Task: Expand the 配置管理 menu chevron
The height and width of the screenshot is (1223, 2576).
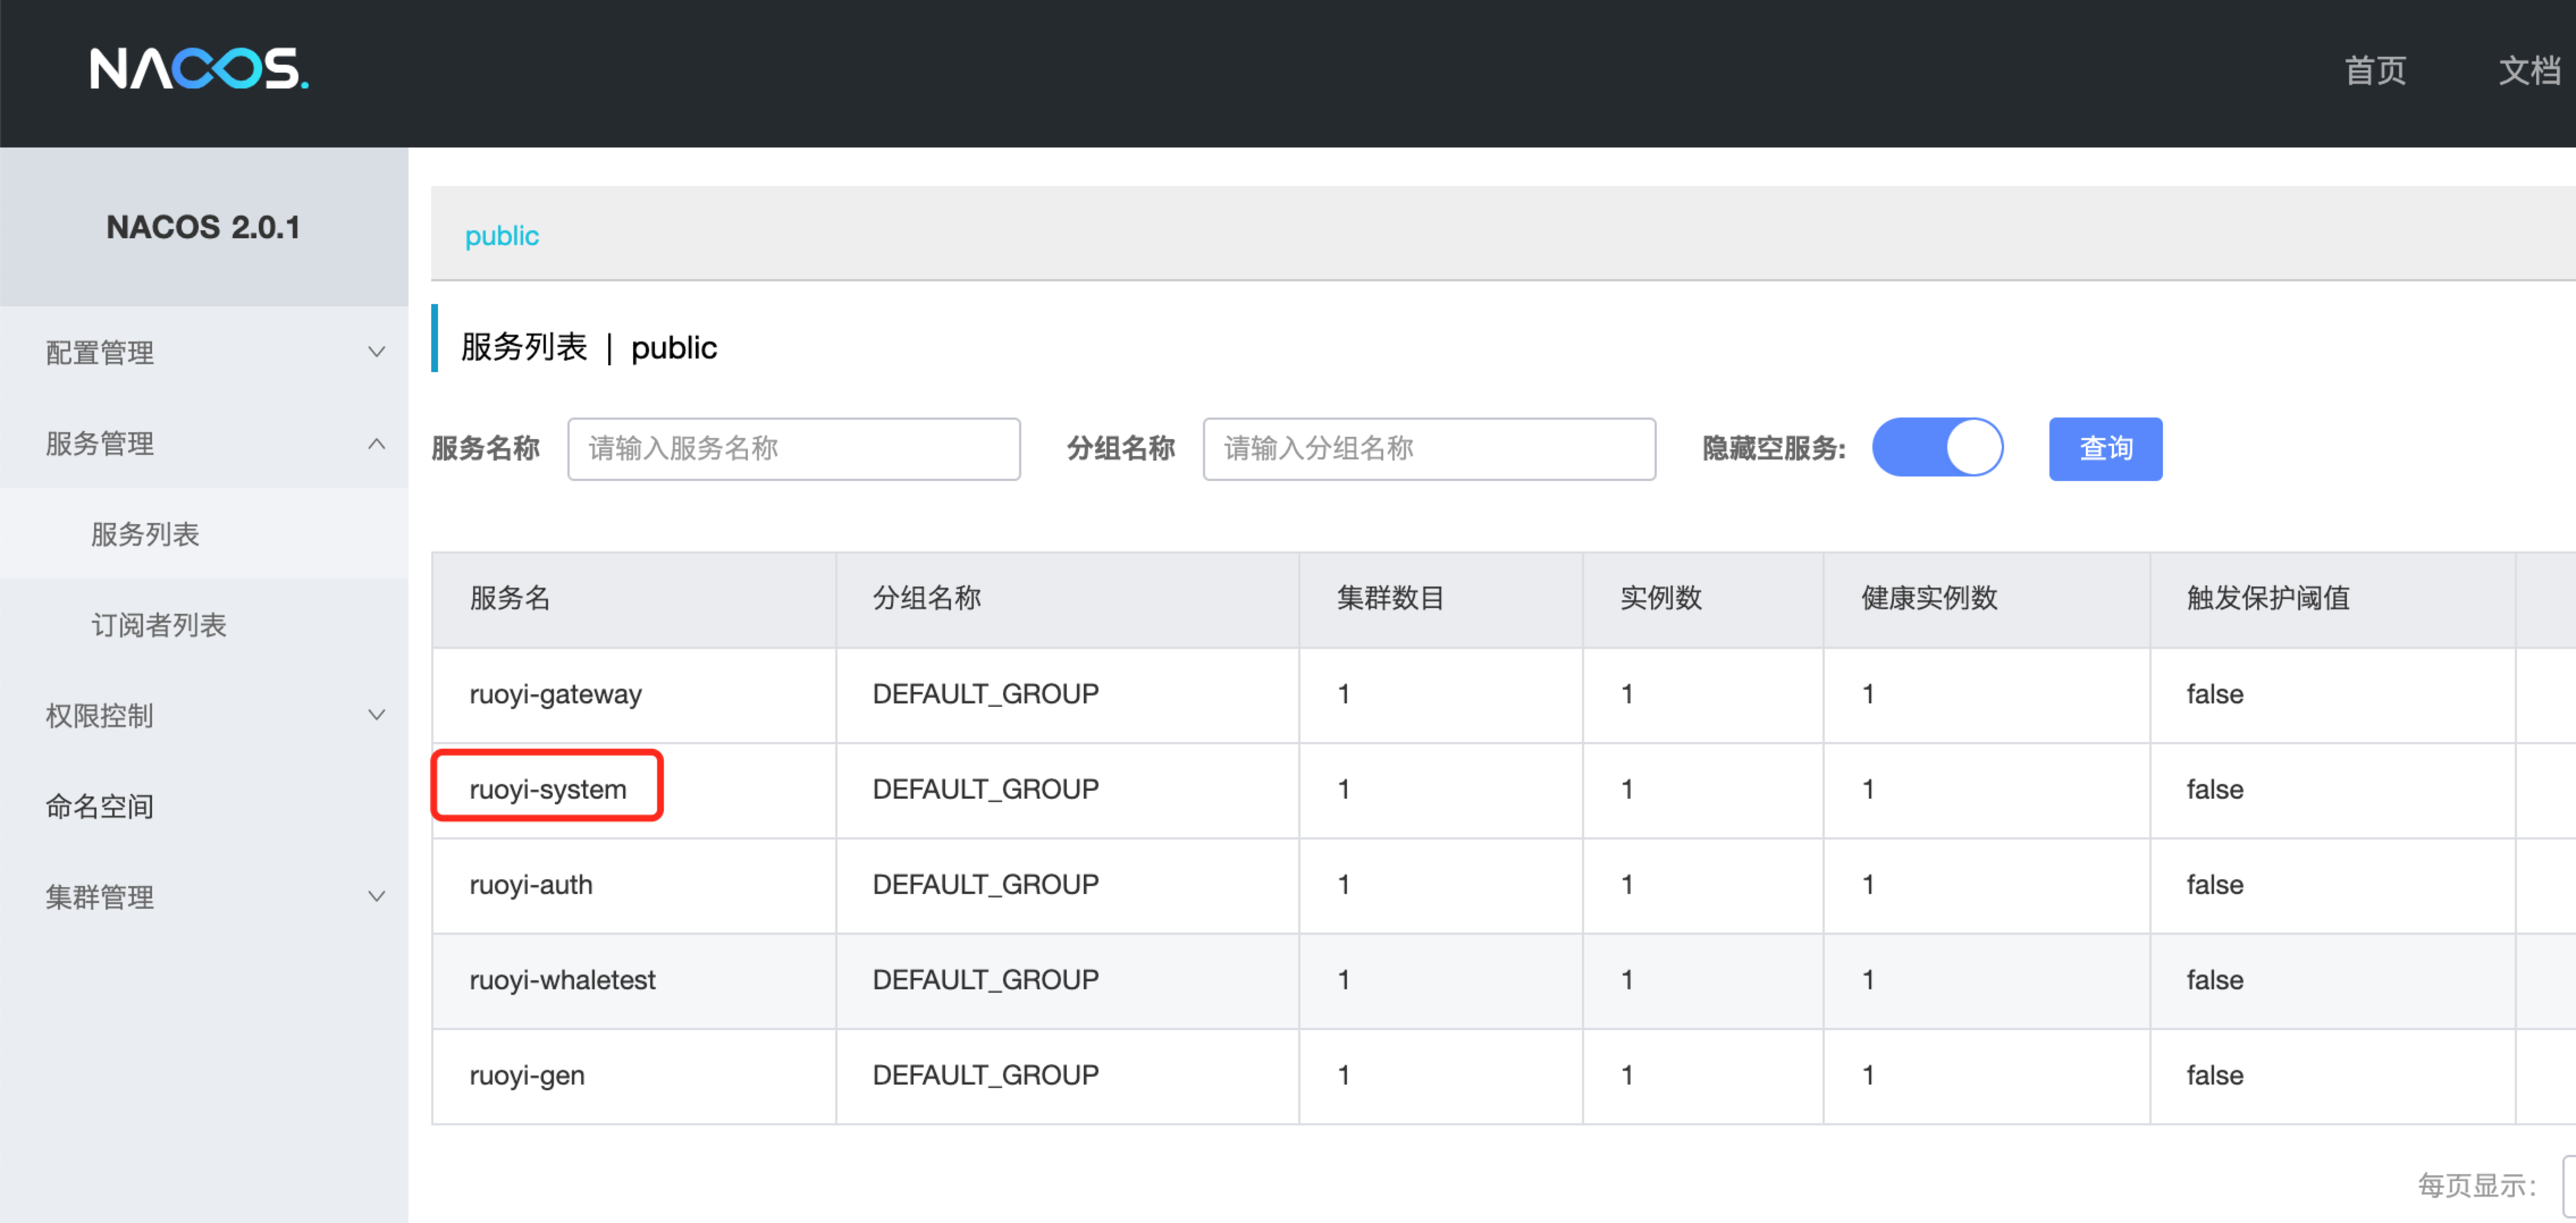Action: click(x=376, y=352)
